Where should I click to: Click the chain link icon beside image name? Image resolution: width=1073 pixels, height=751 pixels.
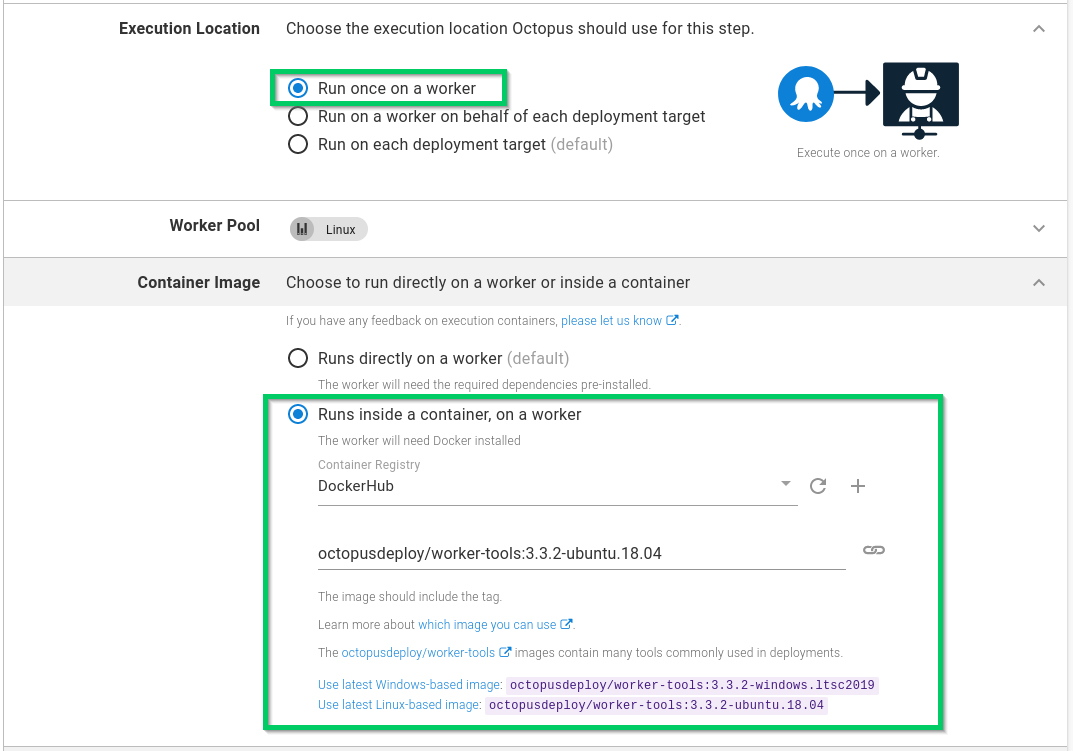tap(873, 550)
